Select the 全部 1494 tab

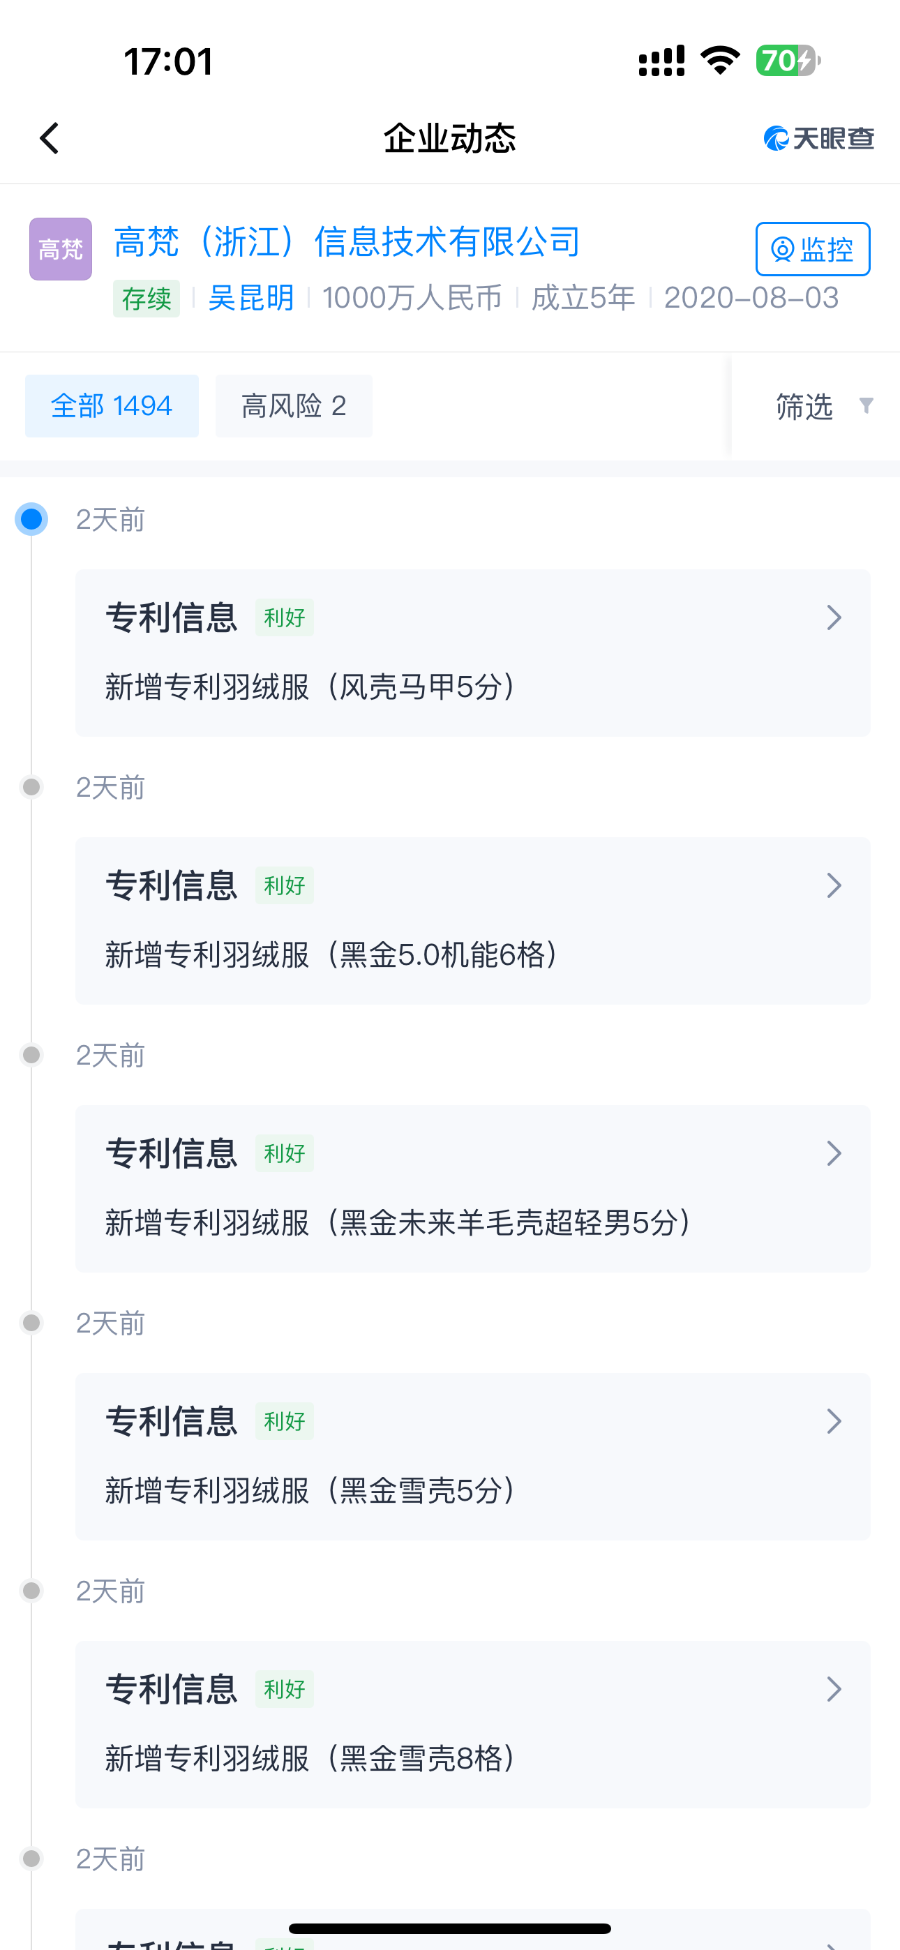tap(112, 406)
